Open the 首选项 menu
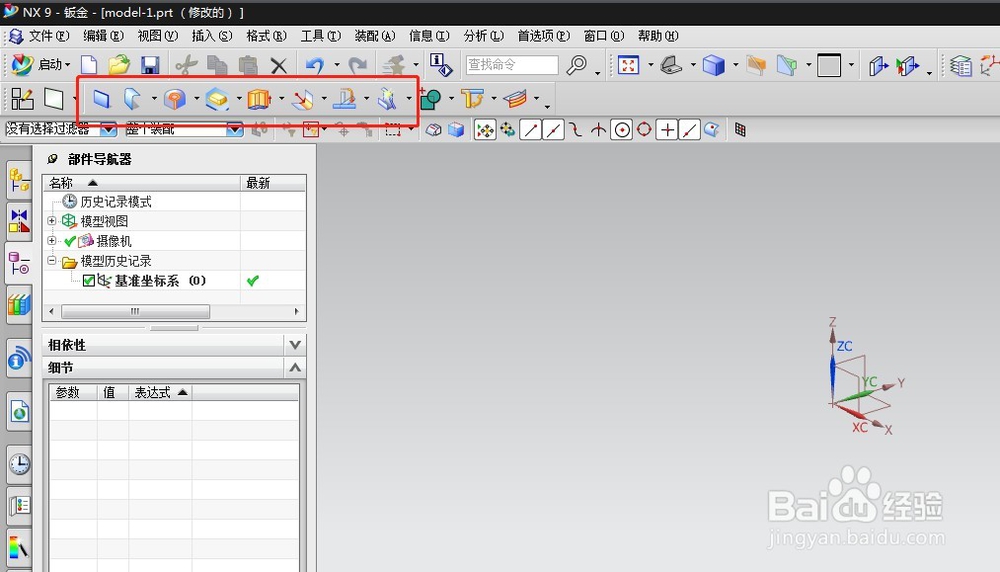The image size is (1000, 572). pyautogui.click(x=544, y=36)
